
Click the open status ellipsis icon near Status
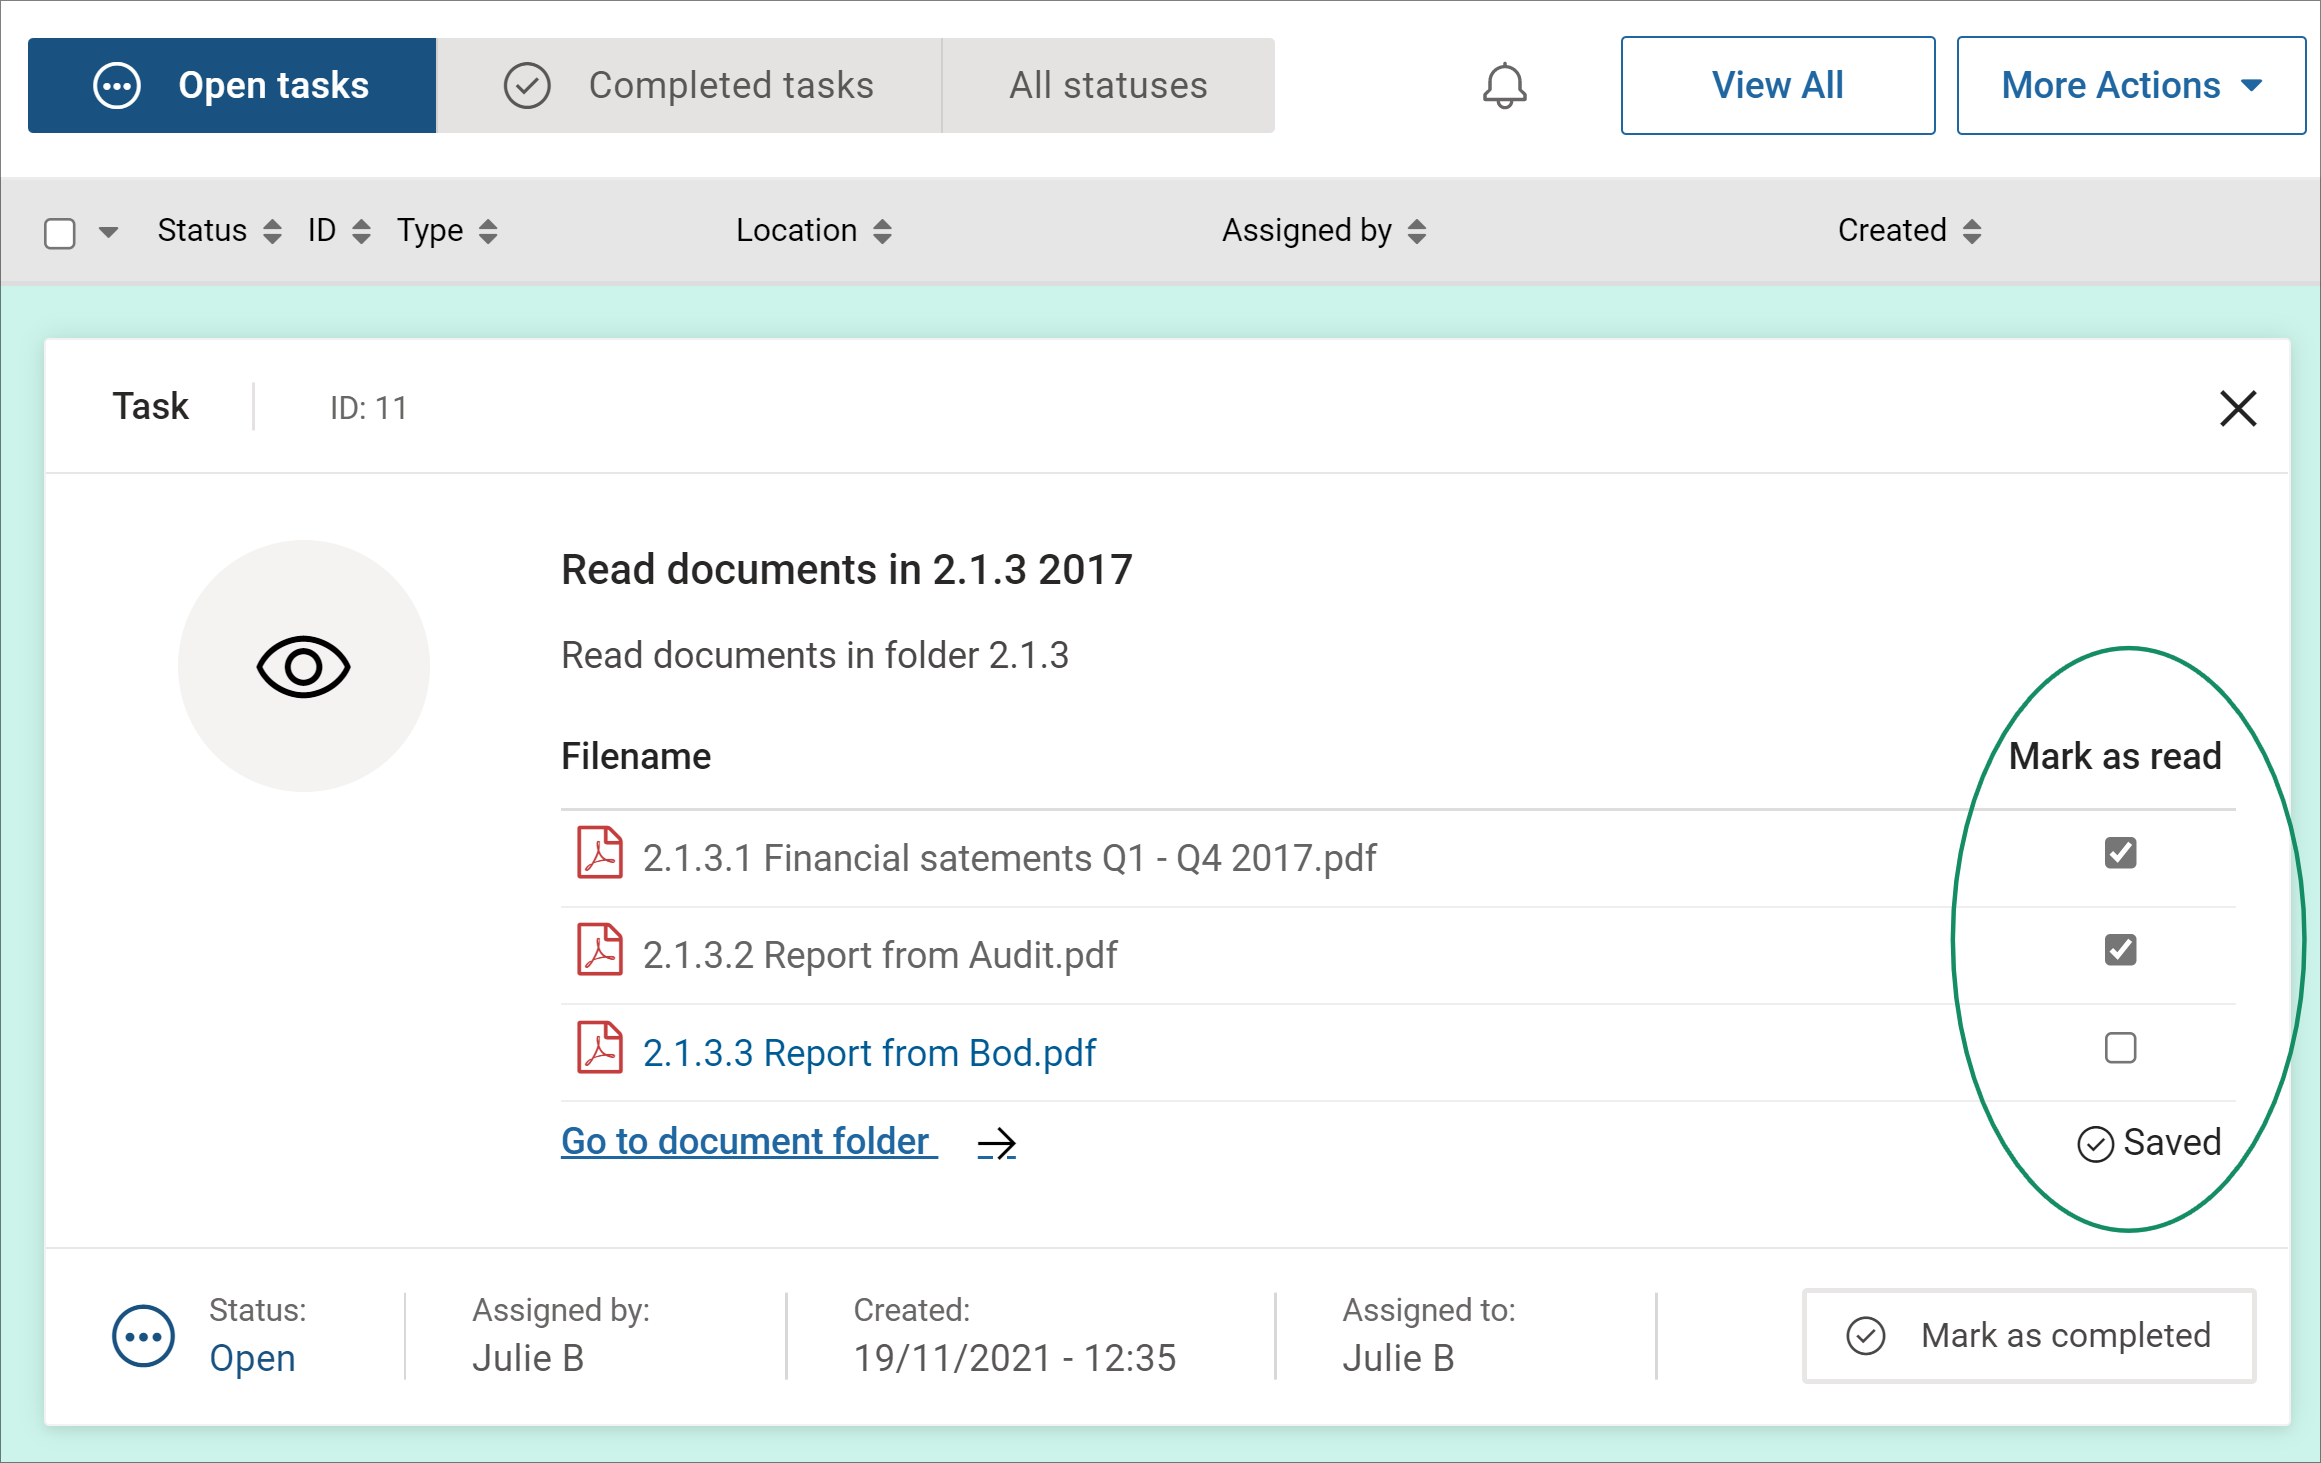[x=143, y=1336]
